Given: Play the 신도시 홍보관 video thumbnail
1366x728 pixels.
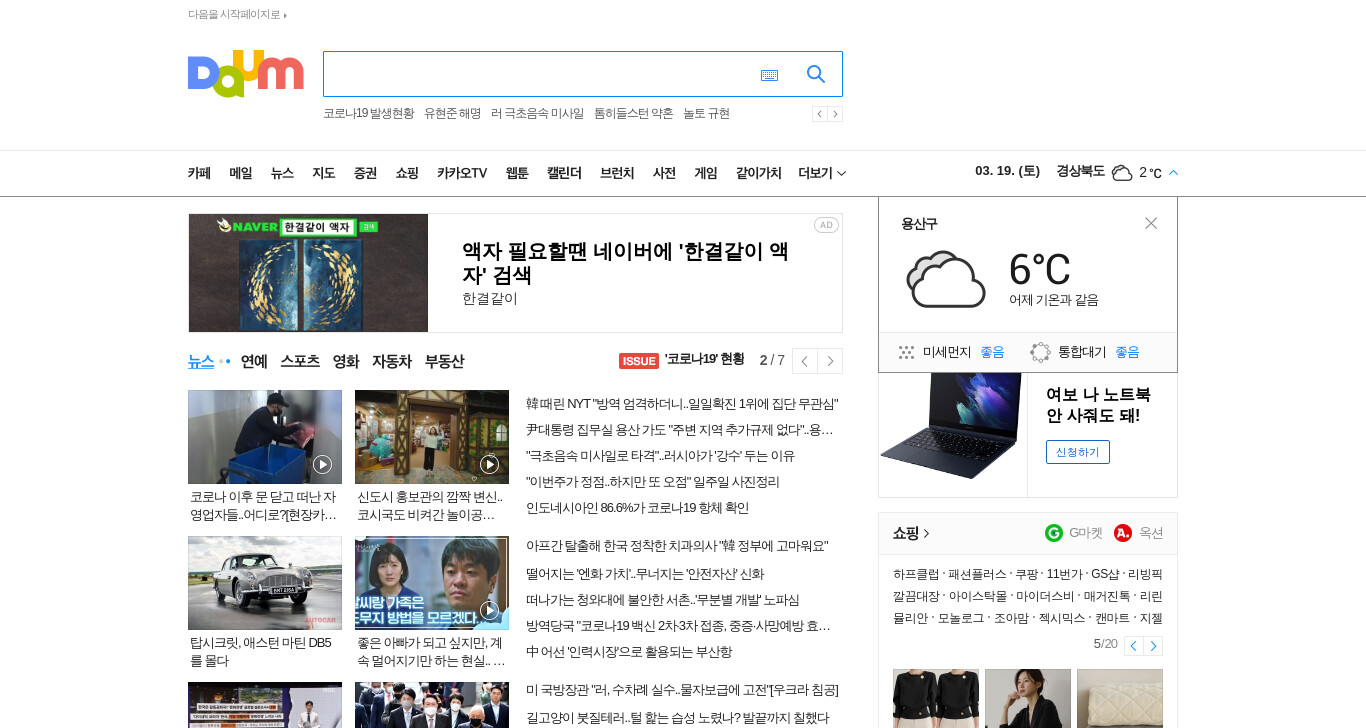Looking at the screenshot, I should pyautogui.click(x=489, y=464).
